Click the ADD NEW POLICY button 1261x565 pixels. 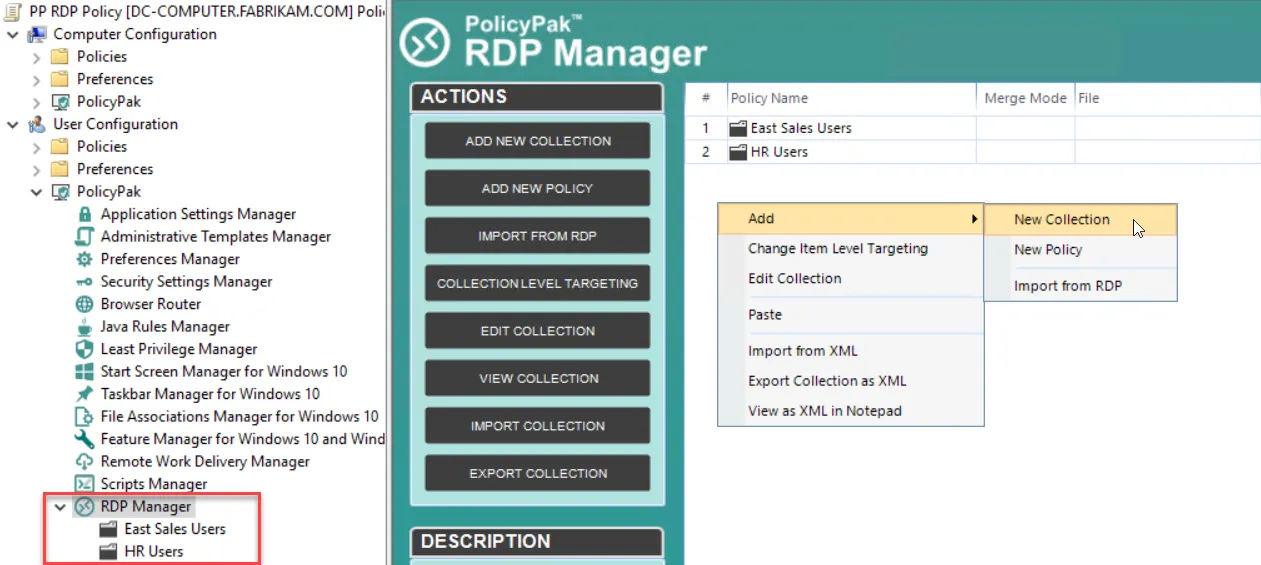pos(538,188)
